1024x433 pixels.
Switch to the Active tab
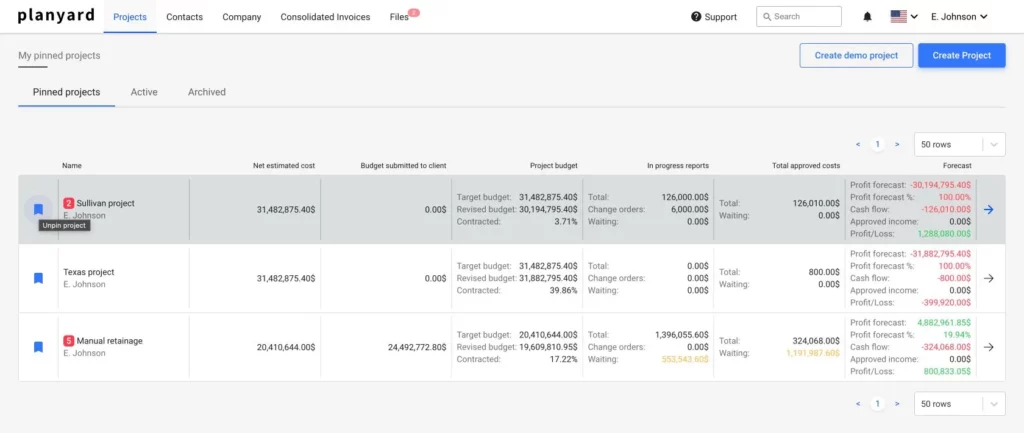coord(144,92)
